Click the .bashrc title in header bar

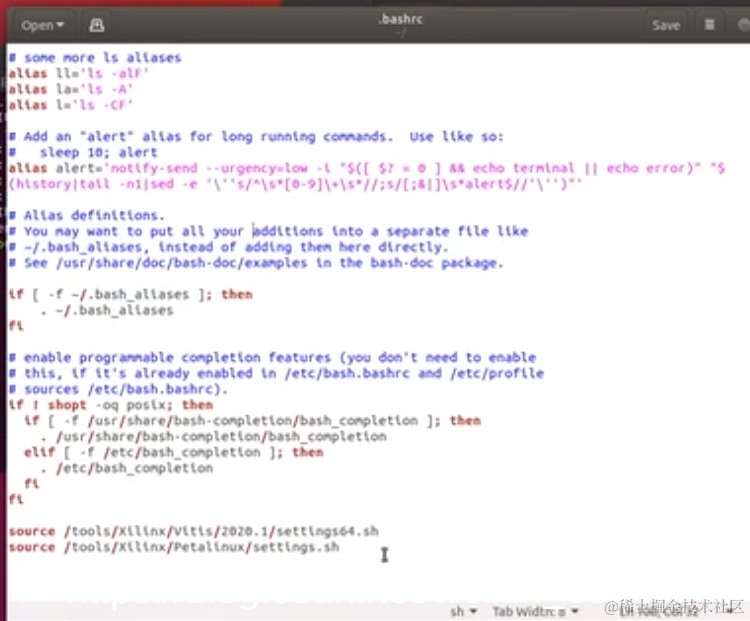[400, 19]
